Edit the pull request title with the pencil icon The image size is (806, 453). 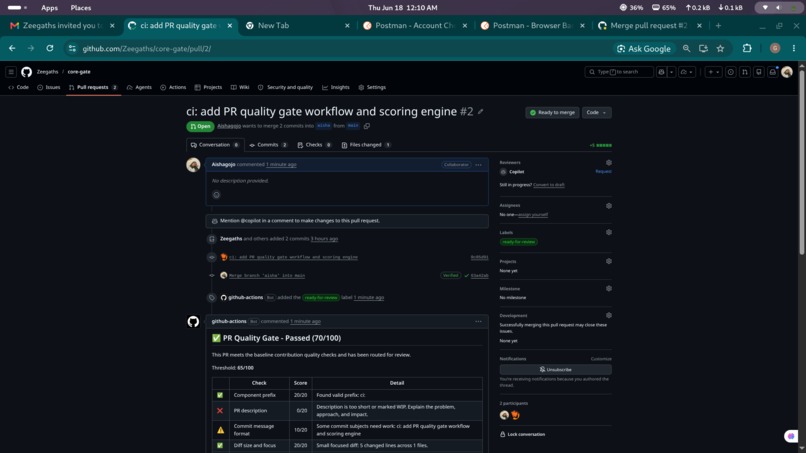tap(481, 112)
